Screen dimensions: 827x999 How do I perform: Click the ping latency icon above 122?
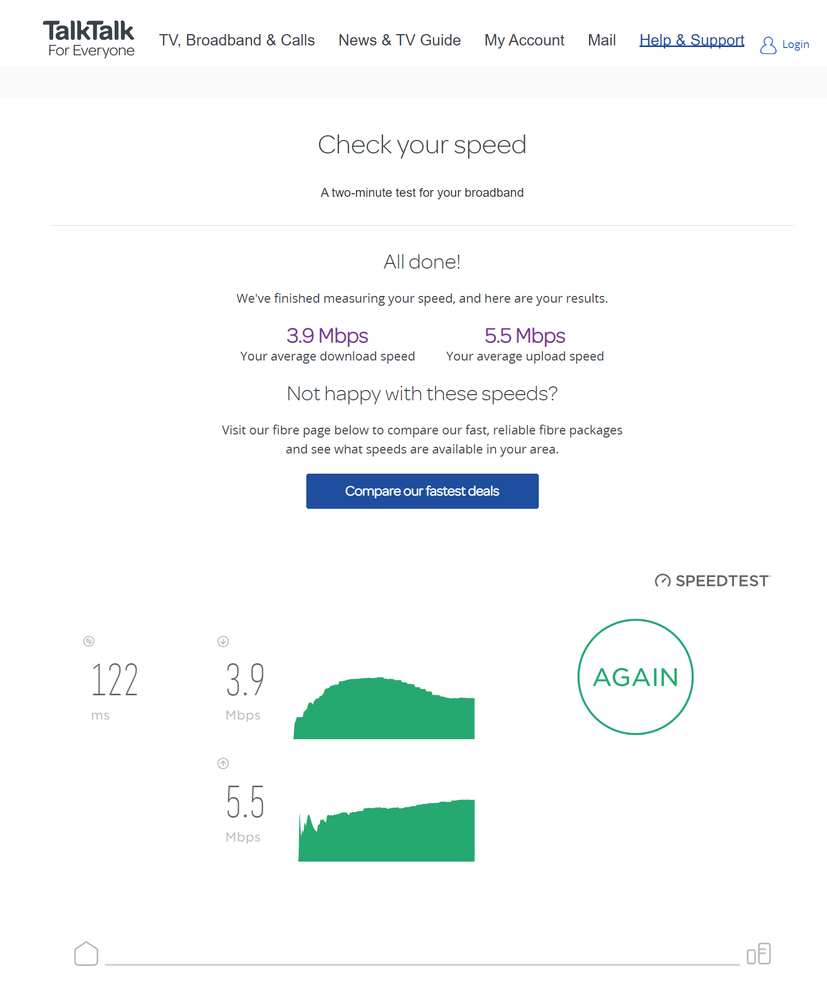(x=89, y=641)
